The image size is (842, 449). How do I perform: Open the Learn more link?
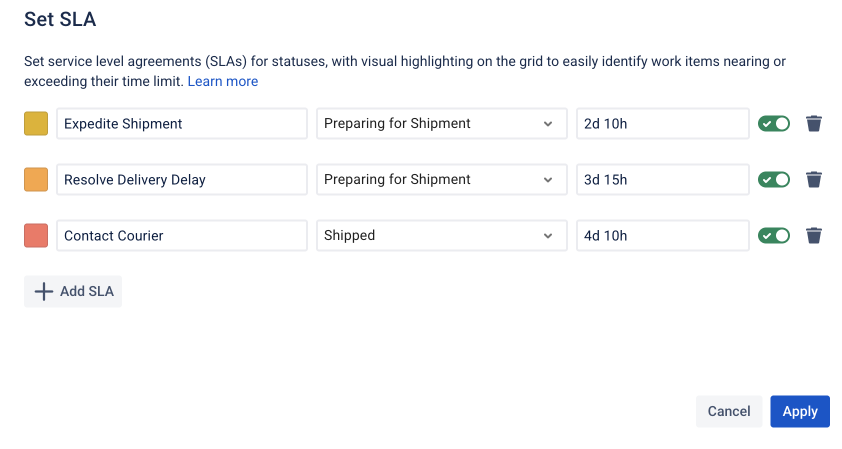[x=223, y=81]
